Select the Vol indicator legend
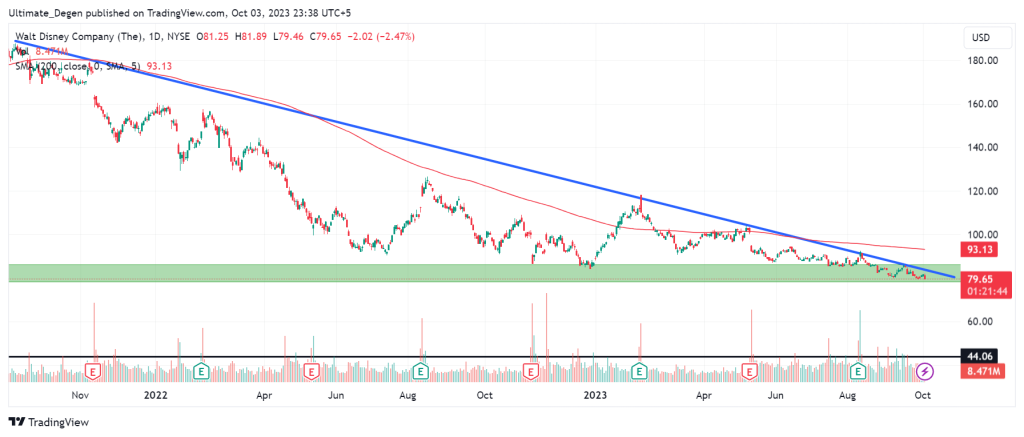 (x=20, y=50)
